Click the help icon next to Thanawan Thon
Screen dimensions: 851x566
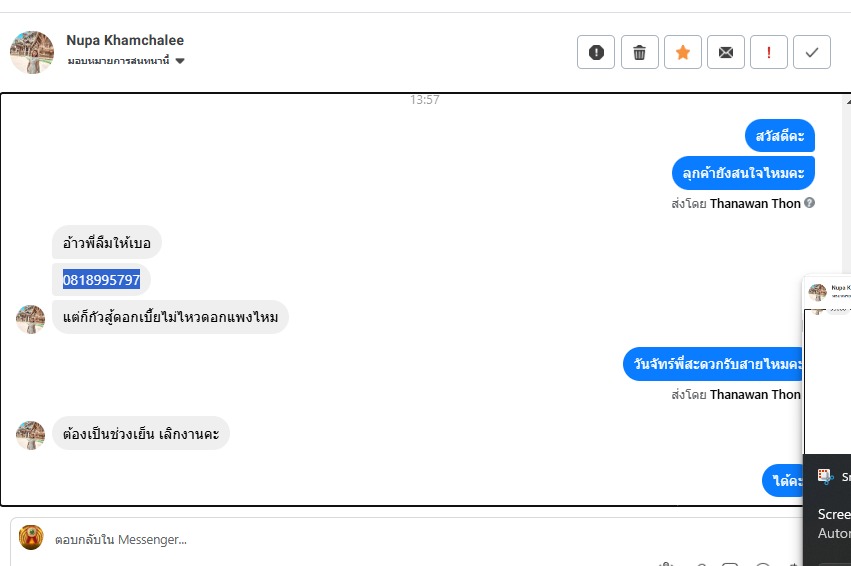pyautogui.click(x=809, y=203)
